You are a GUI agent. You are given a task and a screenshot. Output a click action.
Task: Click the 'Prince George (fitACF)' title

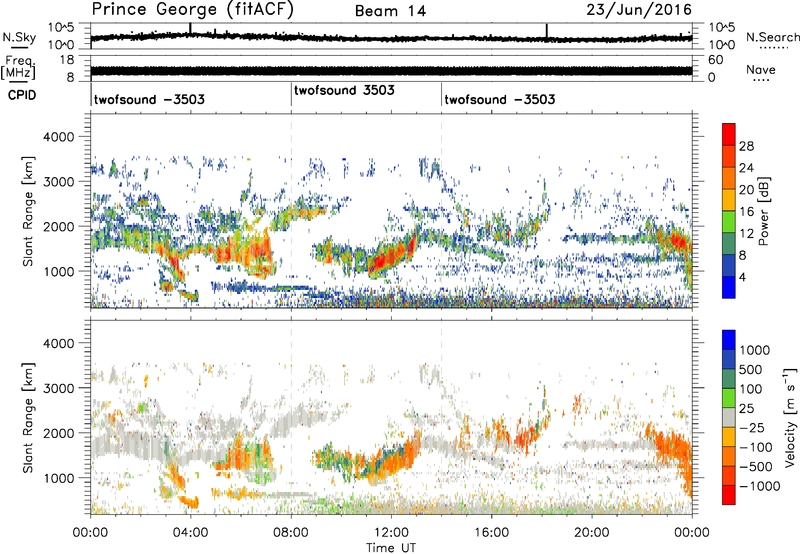tap(192, 10)
